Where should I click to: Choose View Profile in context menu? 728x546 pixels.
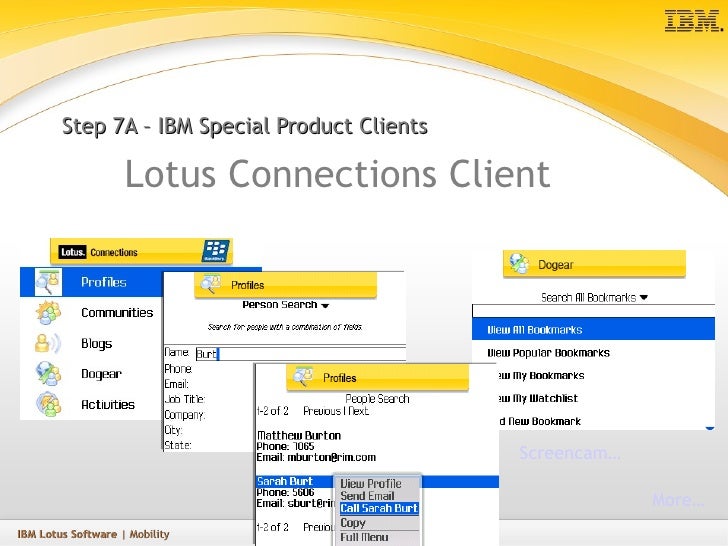pos(370,483)
